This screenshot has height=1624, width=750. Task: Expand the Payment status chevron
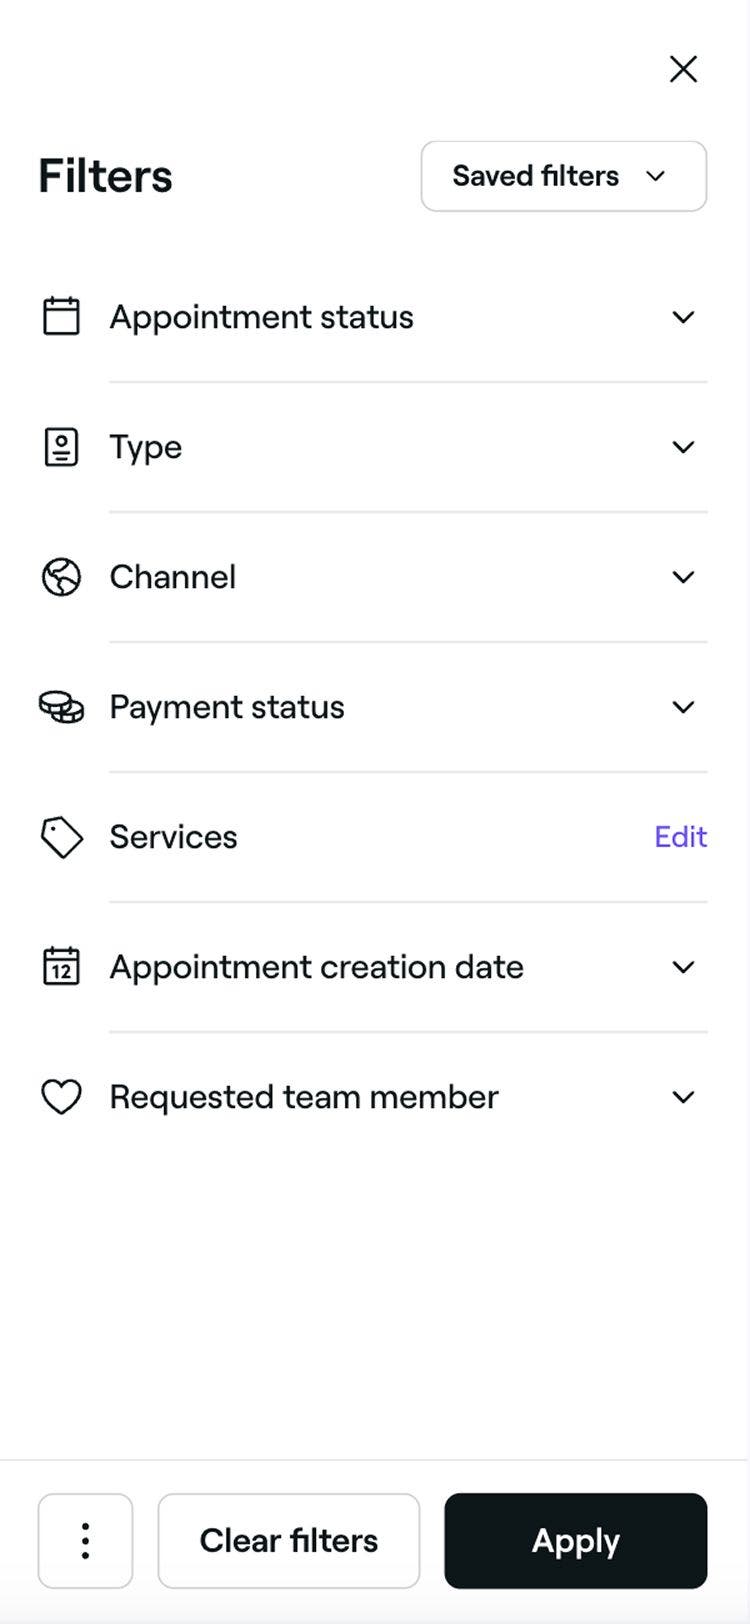[x=683, y=707]
